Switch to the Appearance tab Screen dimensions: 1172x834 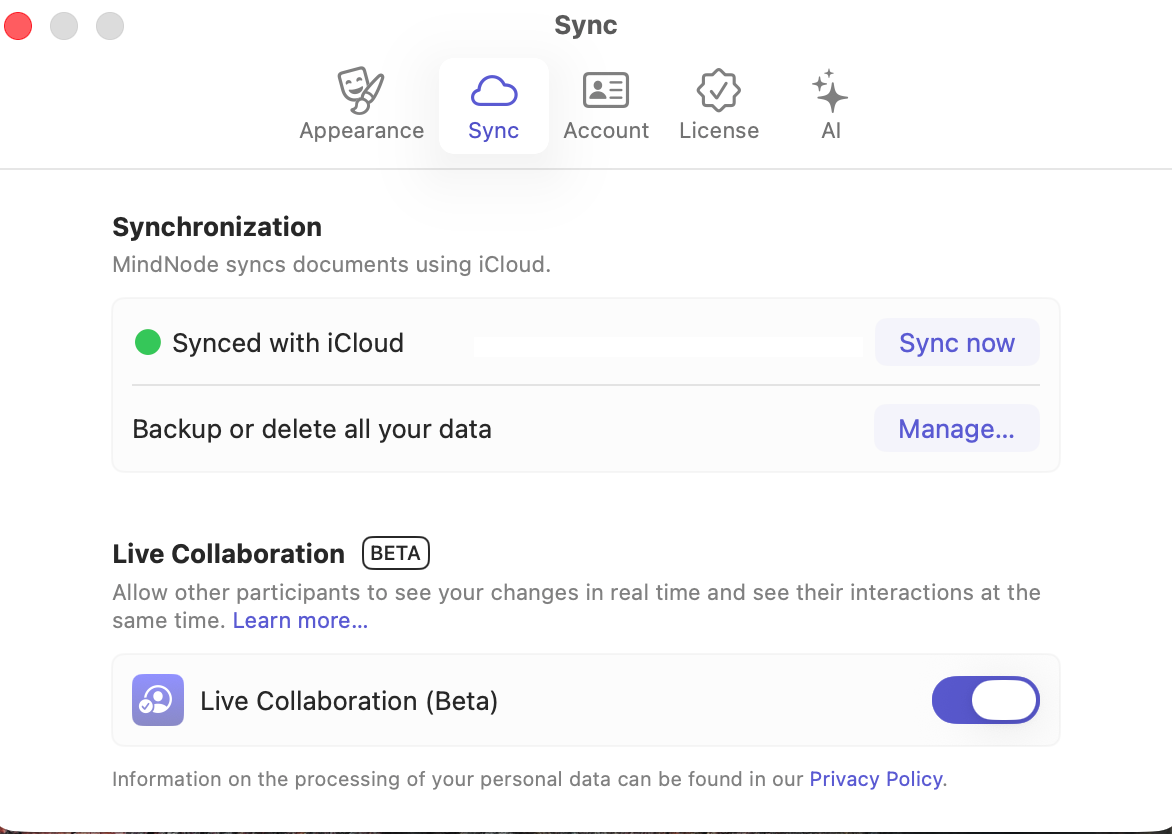(361, 105)
